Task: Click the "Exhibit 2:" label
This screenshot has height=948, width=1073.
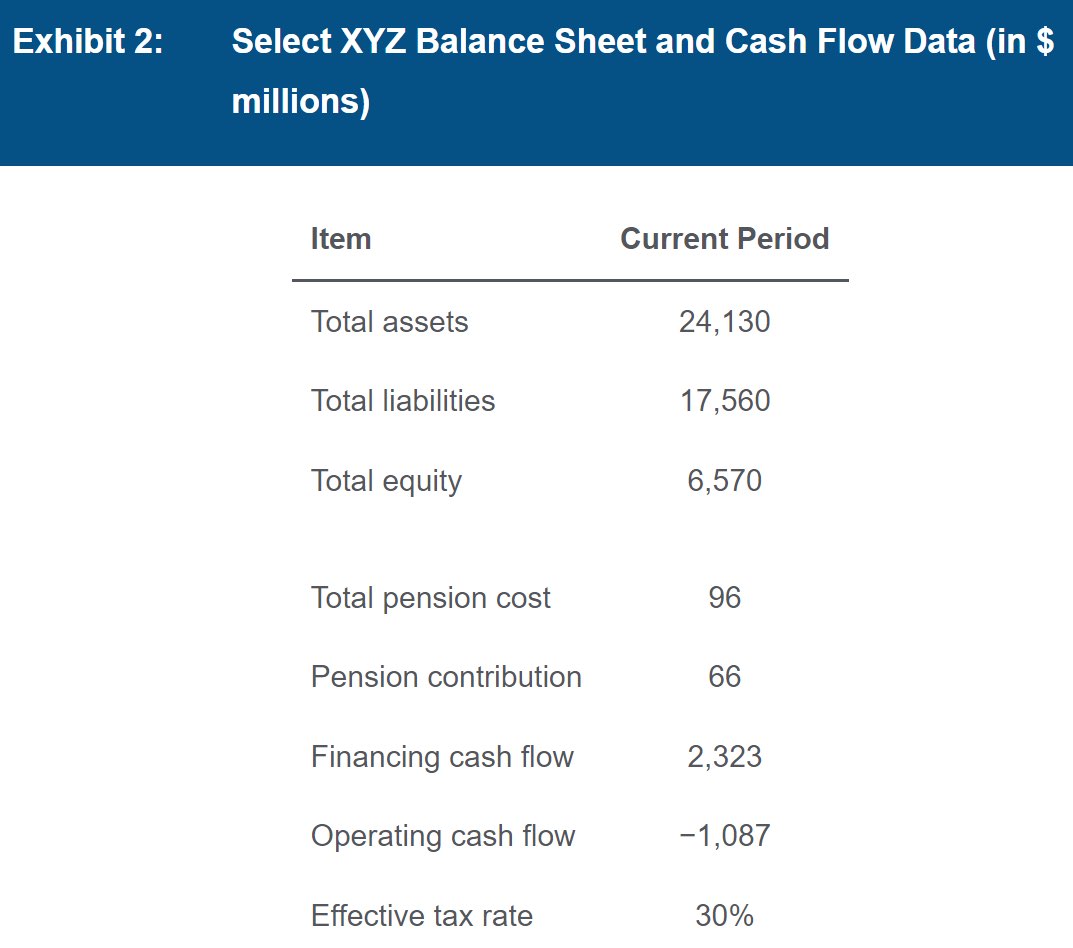Action: [x=89, y=42]
